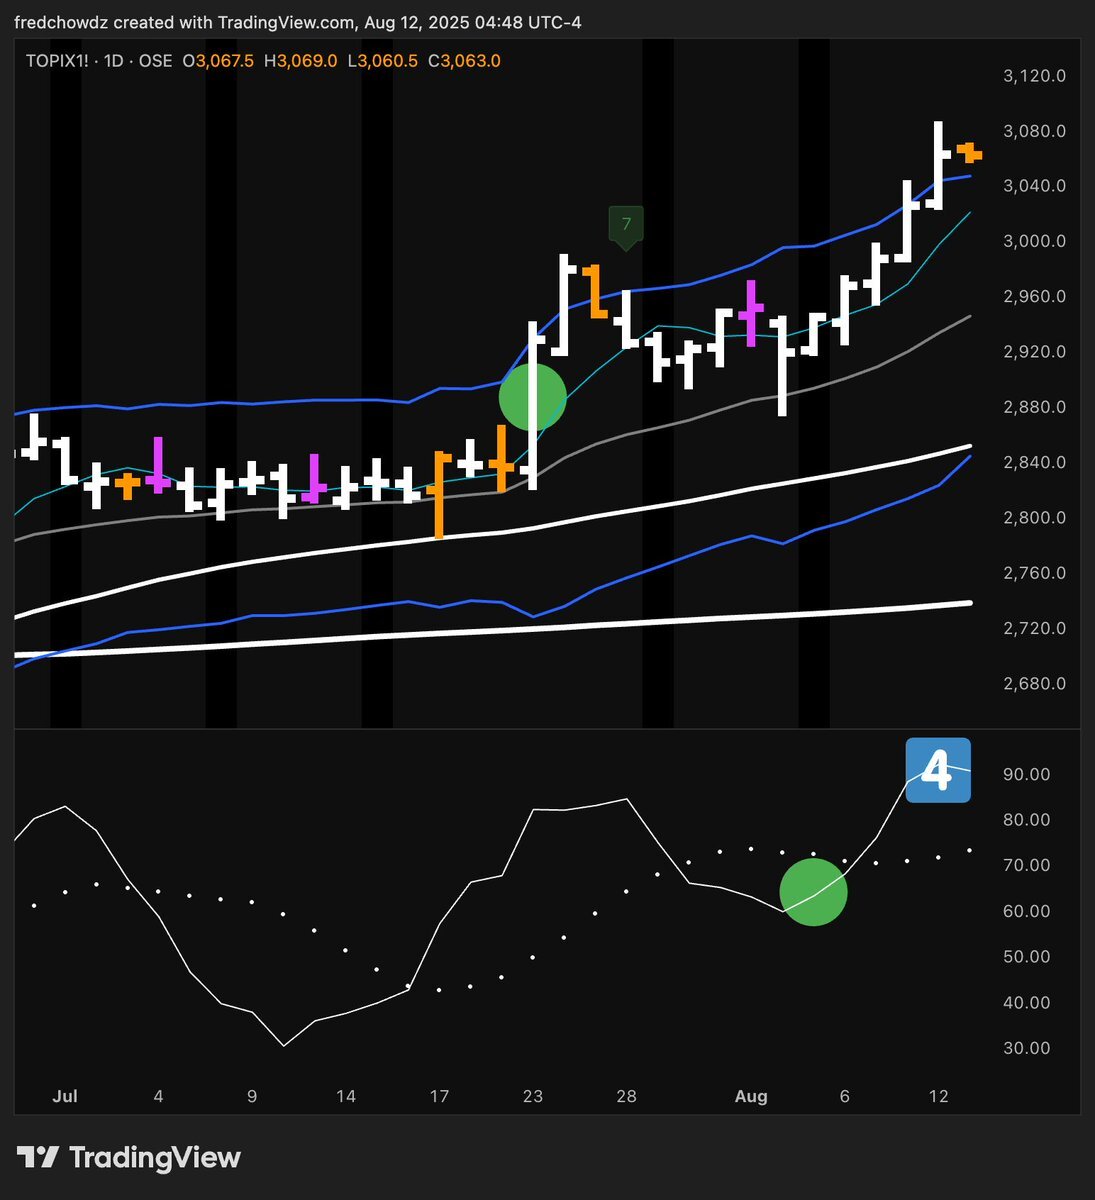Click the 2,720.0 price axis label
The image size is (1095, 1200).
coord(1034,629)
